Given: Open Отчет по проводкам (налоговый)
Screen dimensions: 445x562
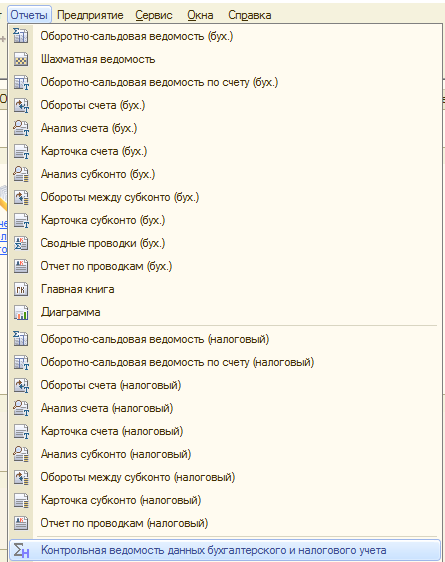Looking at the screenshot, I should point(225,523).
